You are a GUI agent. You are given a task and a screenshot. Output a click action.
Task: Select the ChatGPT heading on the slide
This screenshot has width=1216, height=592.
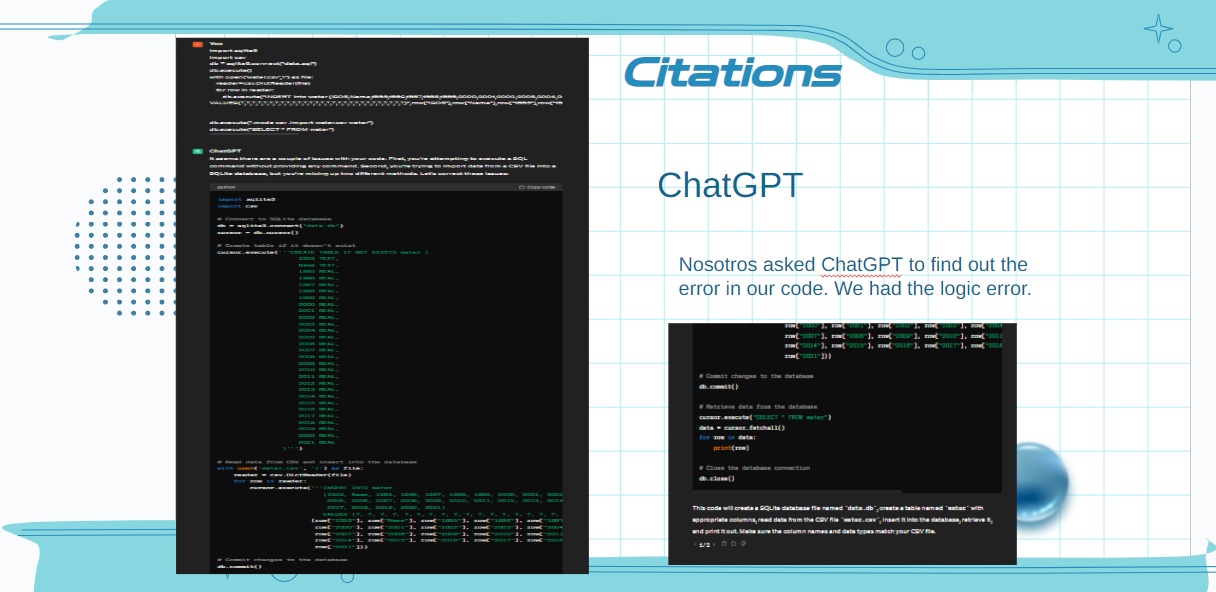click(x=730, y=185)
